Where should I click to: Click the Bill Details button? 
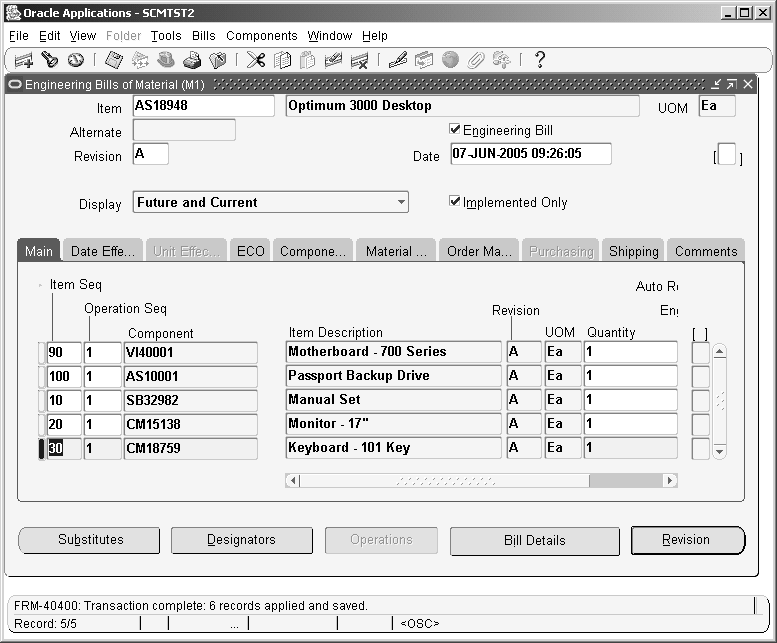(x=535, y=541)
